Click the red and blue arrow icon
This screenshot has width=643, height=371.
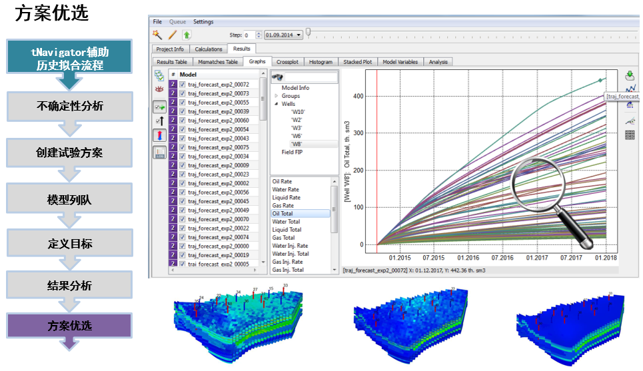tap(160, 135)
